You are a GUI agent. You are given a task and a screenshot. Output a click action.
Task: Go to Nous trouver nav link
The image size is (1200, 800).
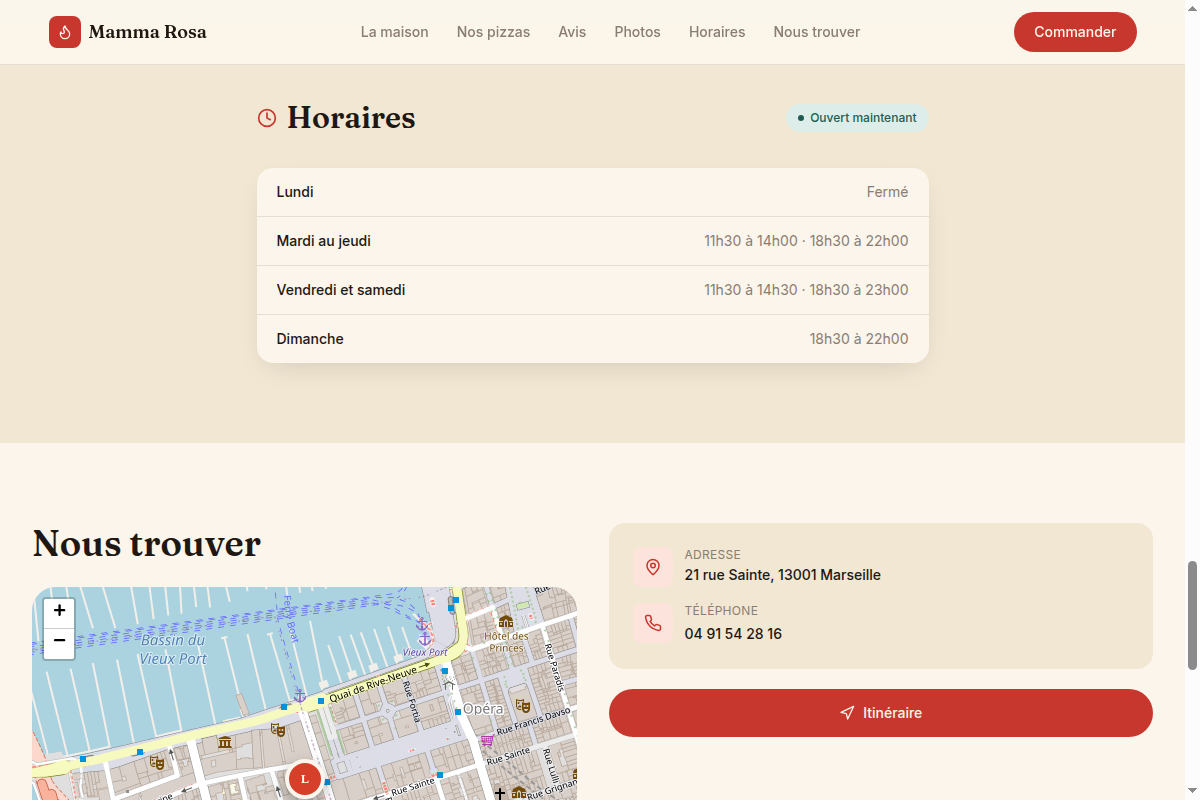(x=817, y=32)
